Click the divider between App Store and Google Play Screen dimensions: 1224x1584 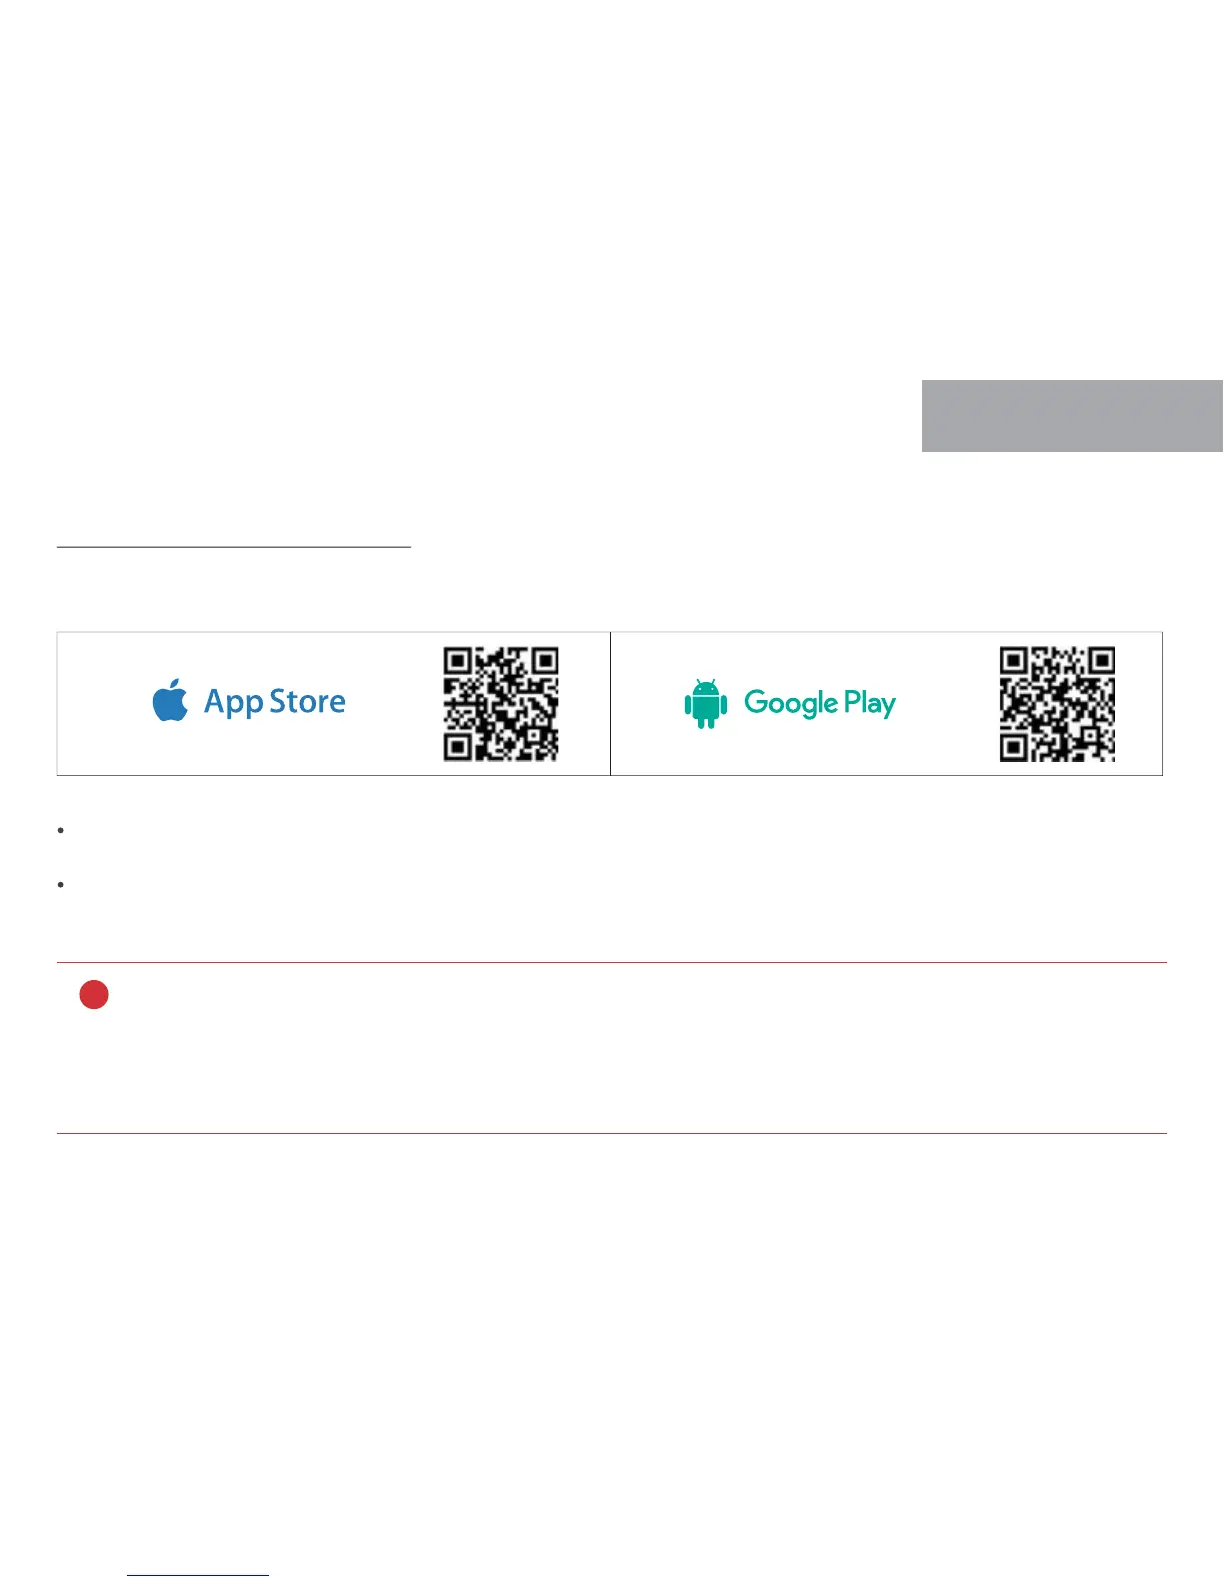[x=610, y=704]
